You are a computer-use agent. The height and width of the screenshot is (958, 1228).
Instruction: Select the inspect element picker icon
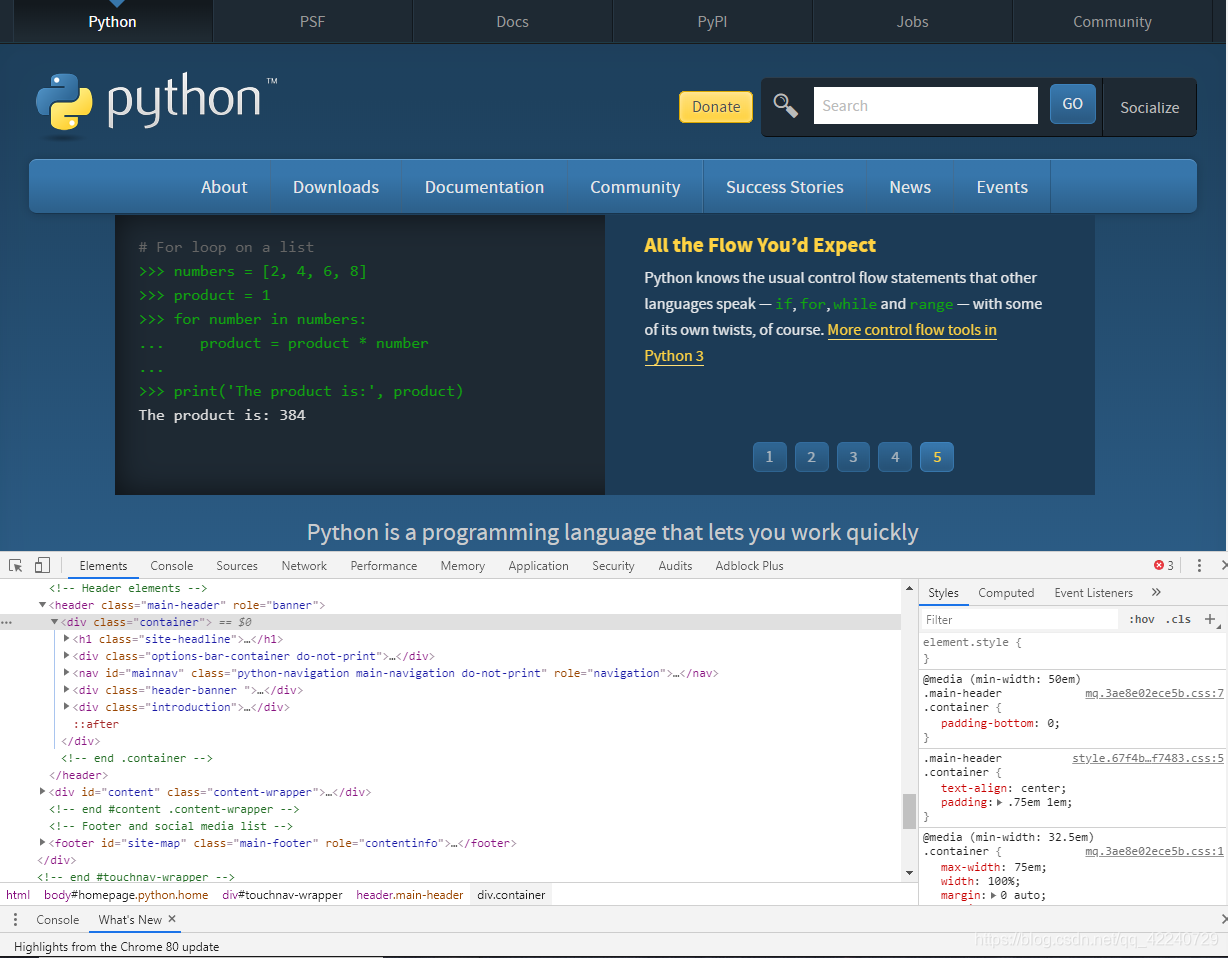pyautogui.click(x=16, y=565)
